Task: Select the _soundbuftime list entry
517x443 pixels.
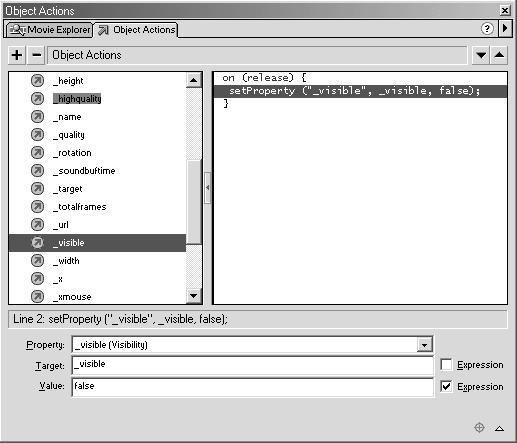Action: [84, 171]
